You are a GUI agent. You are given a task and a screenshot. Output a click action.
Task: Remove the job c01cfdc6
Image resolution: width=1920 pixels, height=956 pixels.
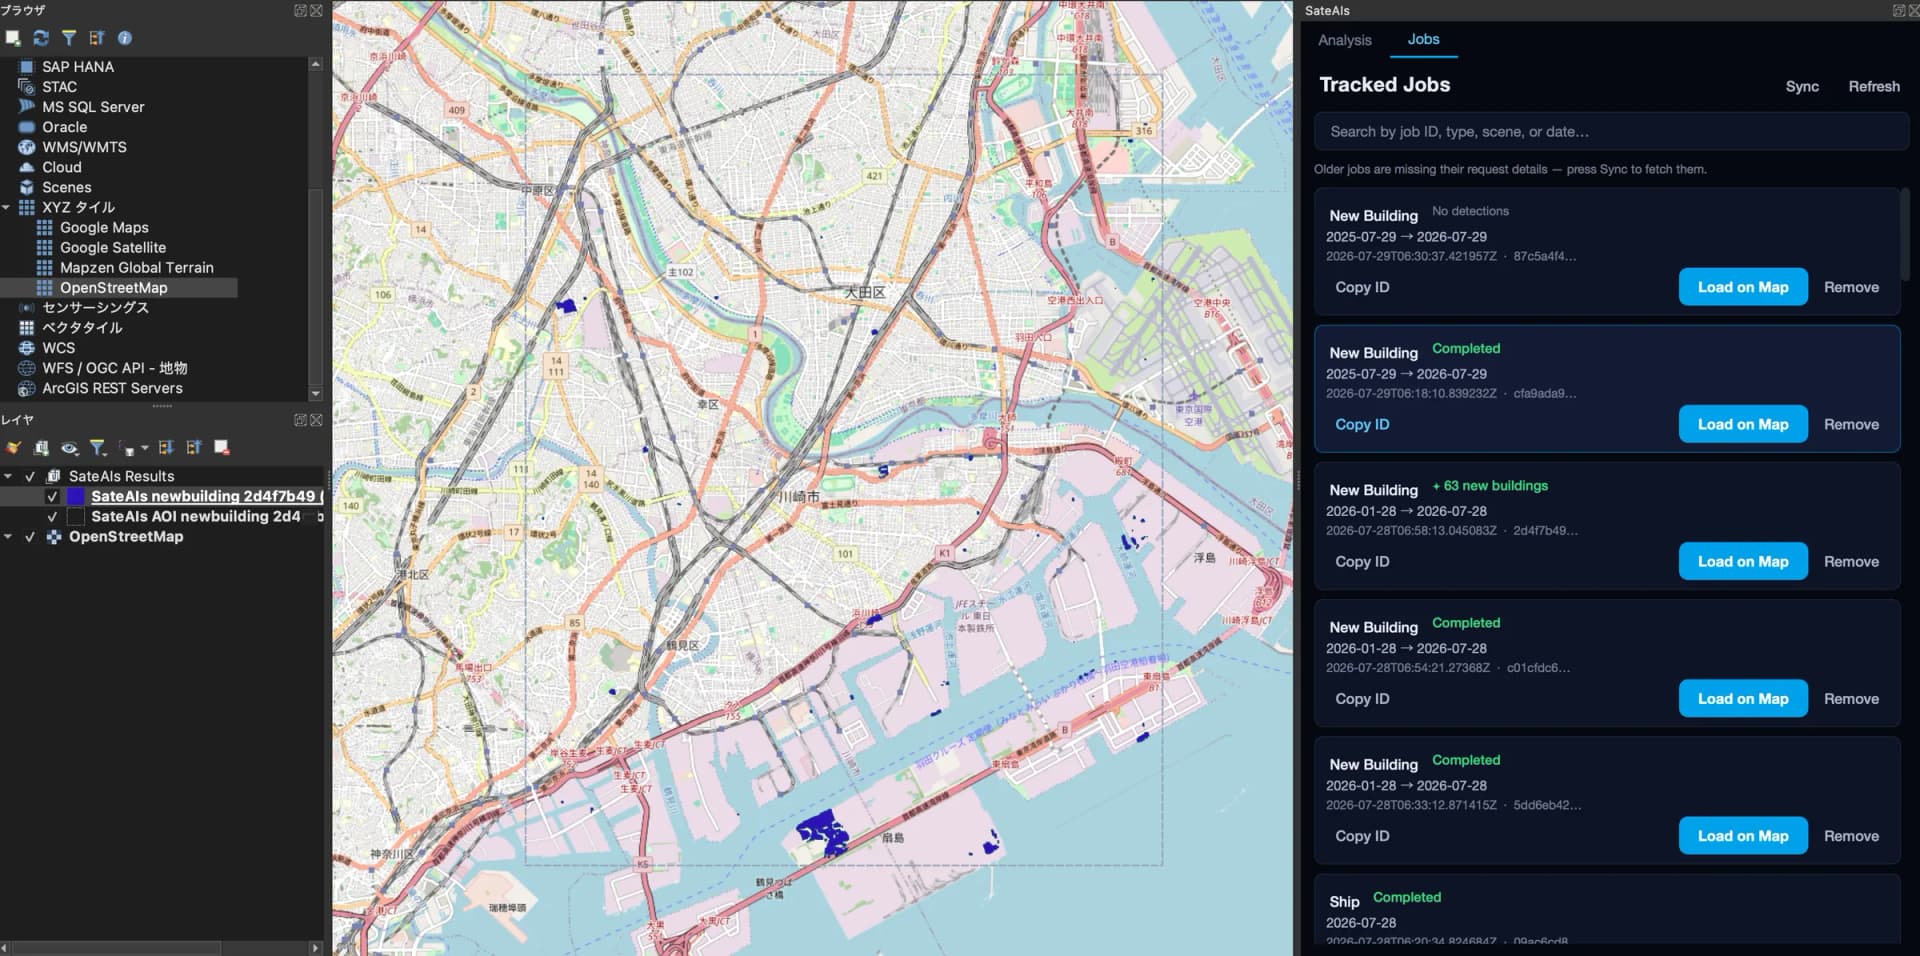(x=1851, y=699)
